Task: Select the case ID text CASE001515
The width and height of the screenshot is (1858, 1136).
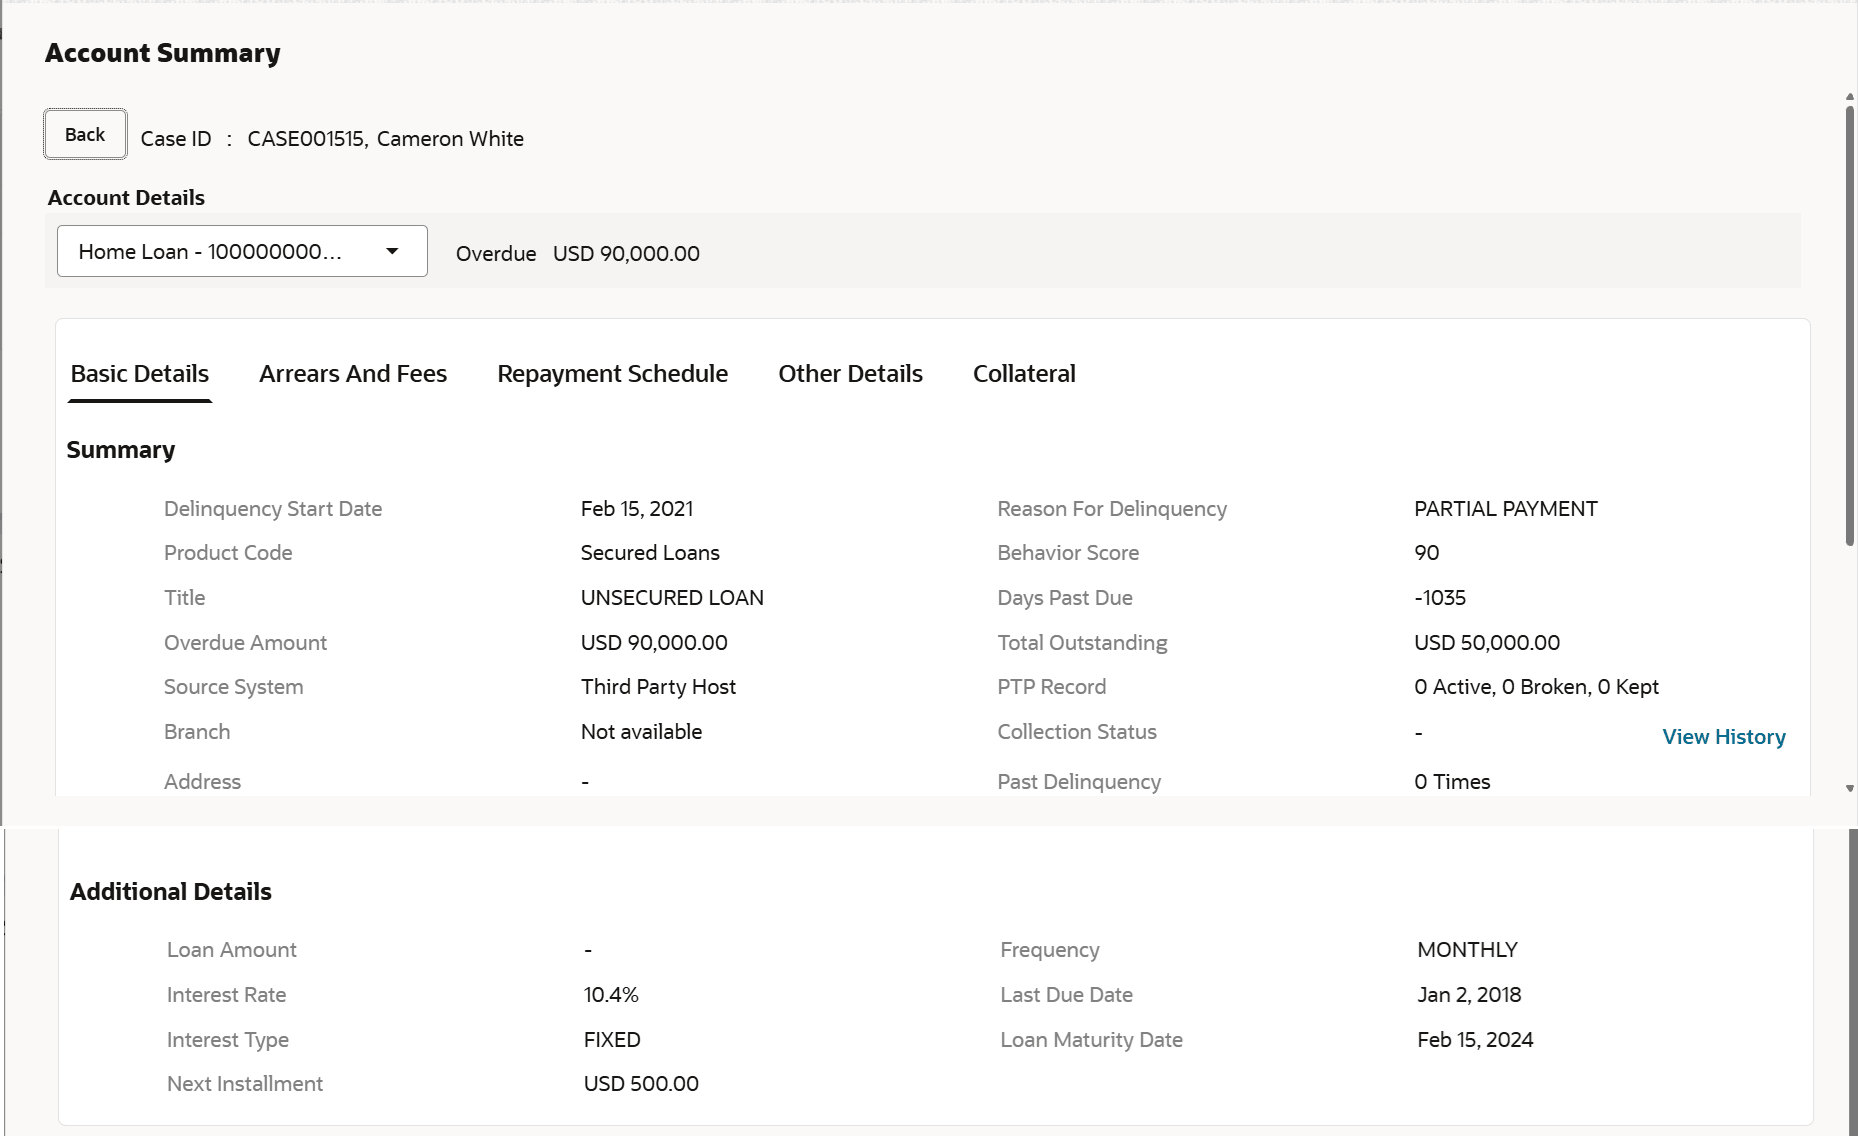Action: pyautogui.click(x=308, y=139)
